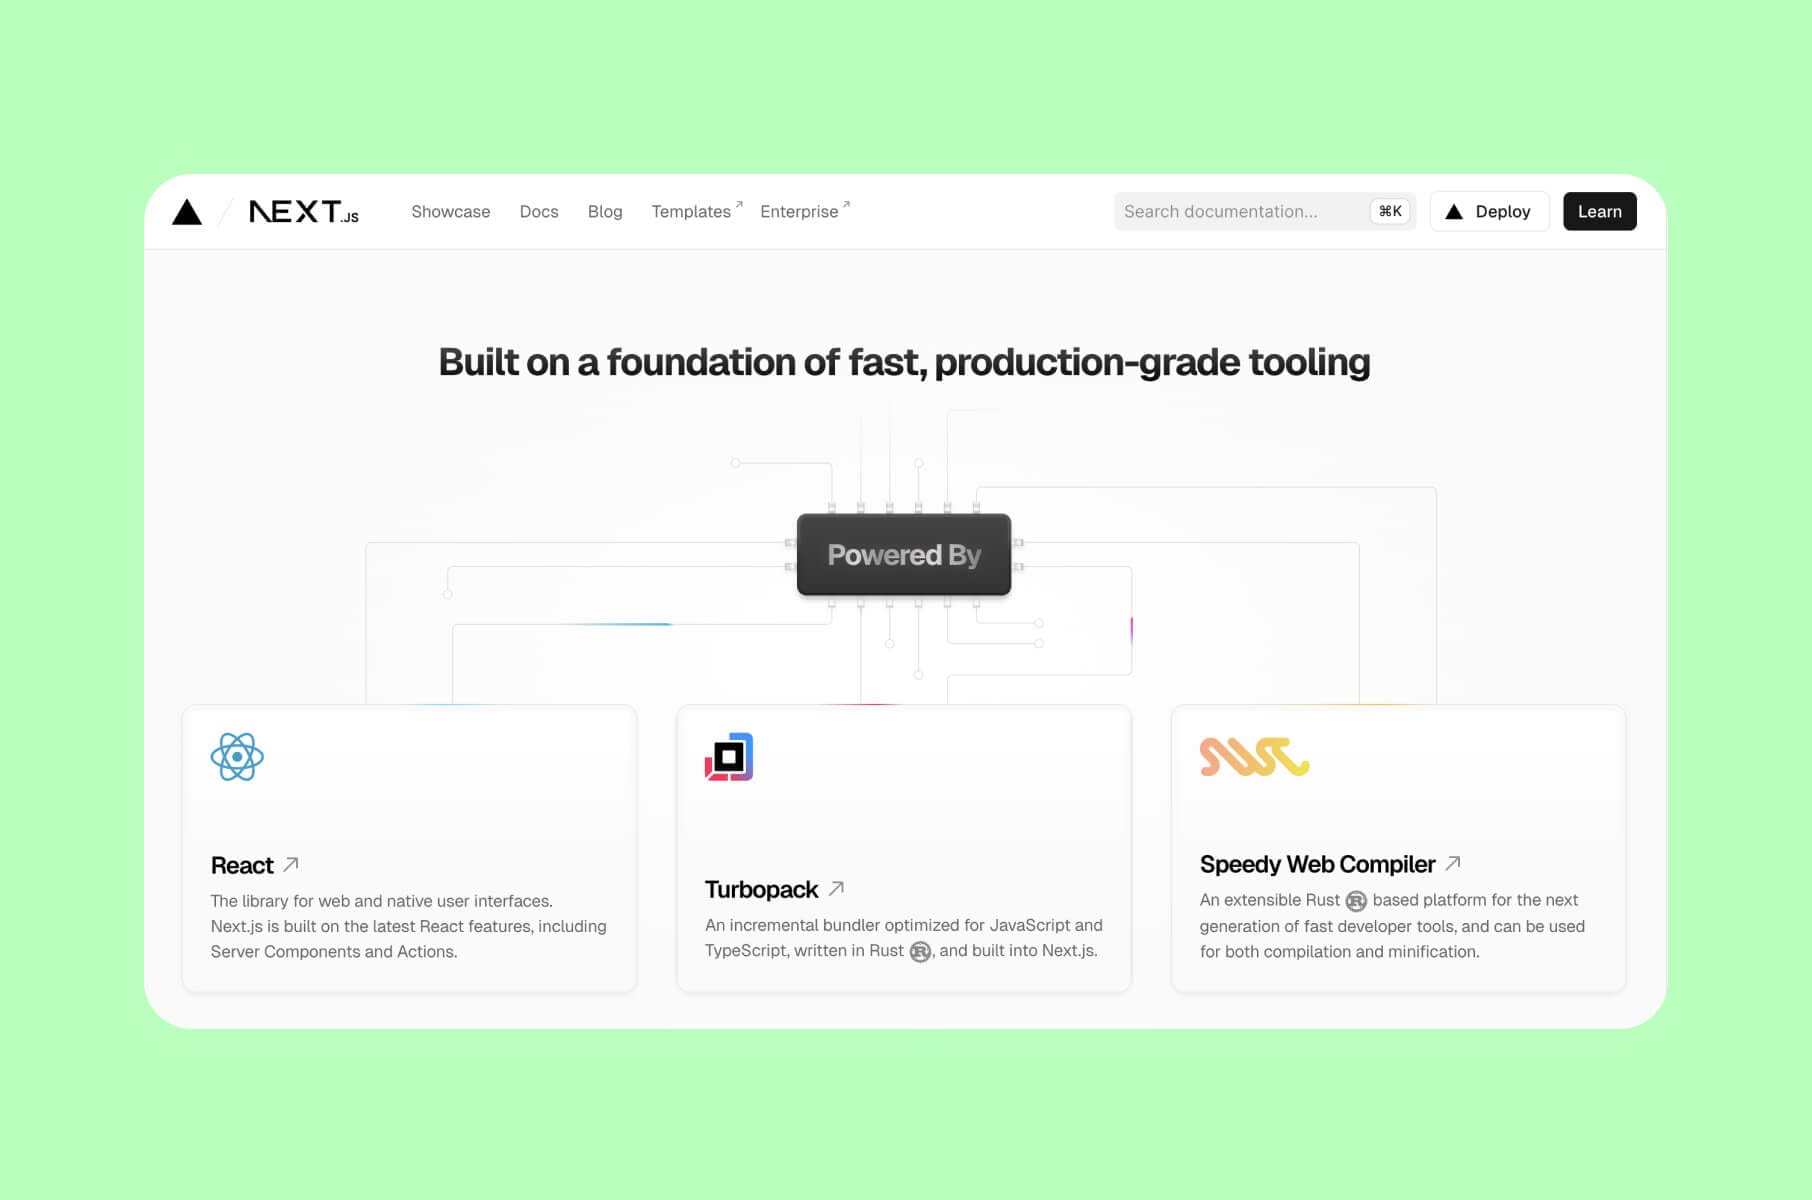Open the Blog nav link
The height and width of the screenshot is (1200, 1812).
[605, 212]
